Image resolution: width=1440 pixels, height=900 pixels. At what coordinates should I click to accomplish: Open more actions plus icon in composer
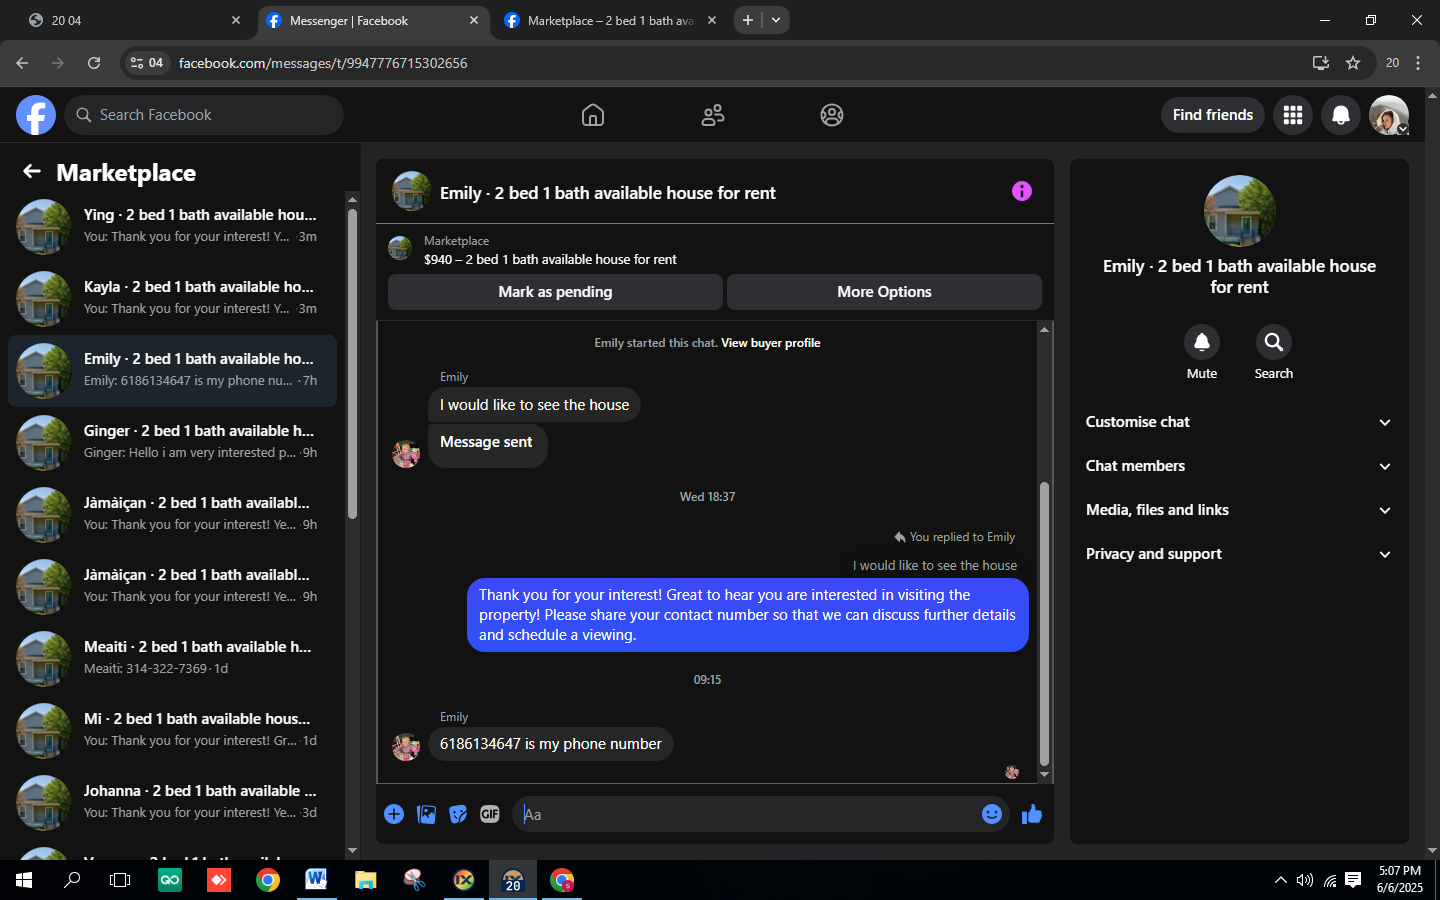point(394,814)
